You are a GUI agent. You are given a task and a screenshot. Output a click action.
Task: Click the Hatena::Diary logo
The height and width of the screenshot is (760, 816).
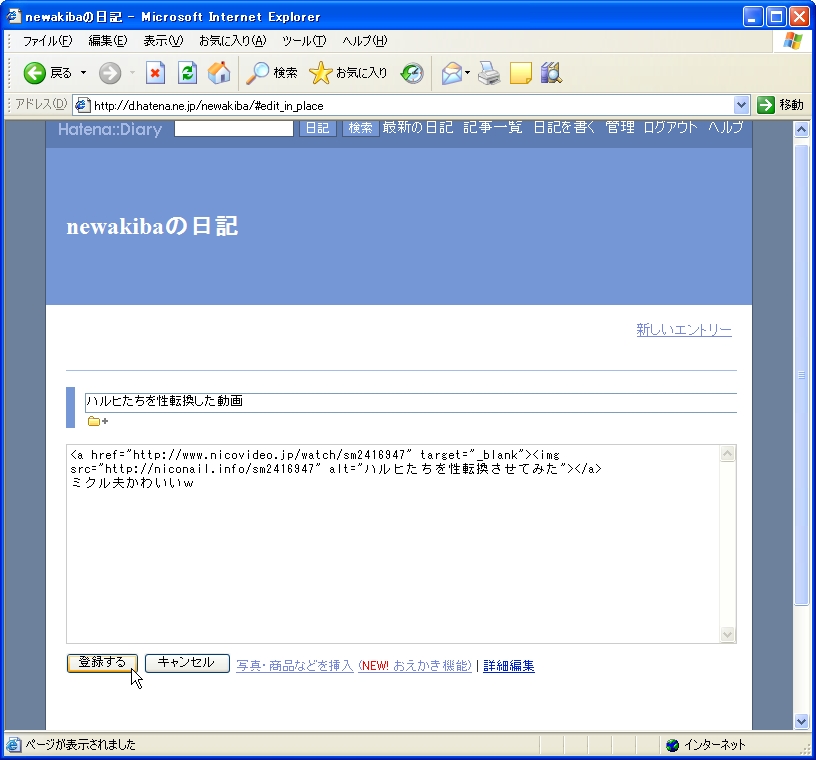point(110,129)
